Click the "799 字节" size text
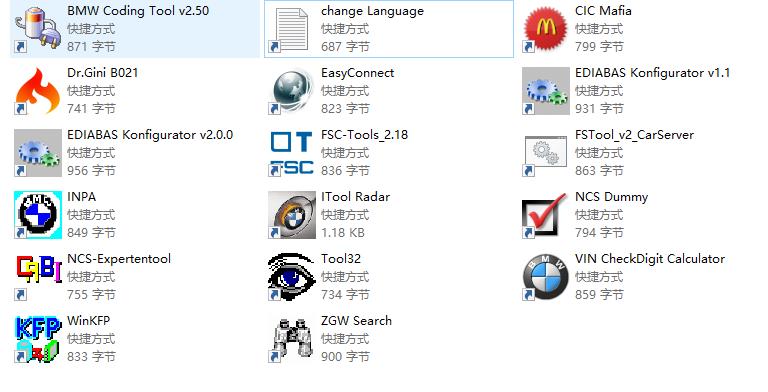Screen dimensions: 768x392 pyautogui.click(x=599, y=47)
